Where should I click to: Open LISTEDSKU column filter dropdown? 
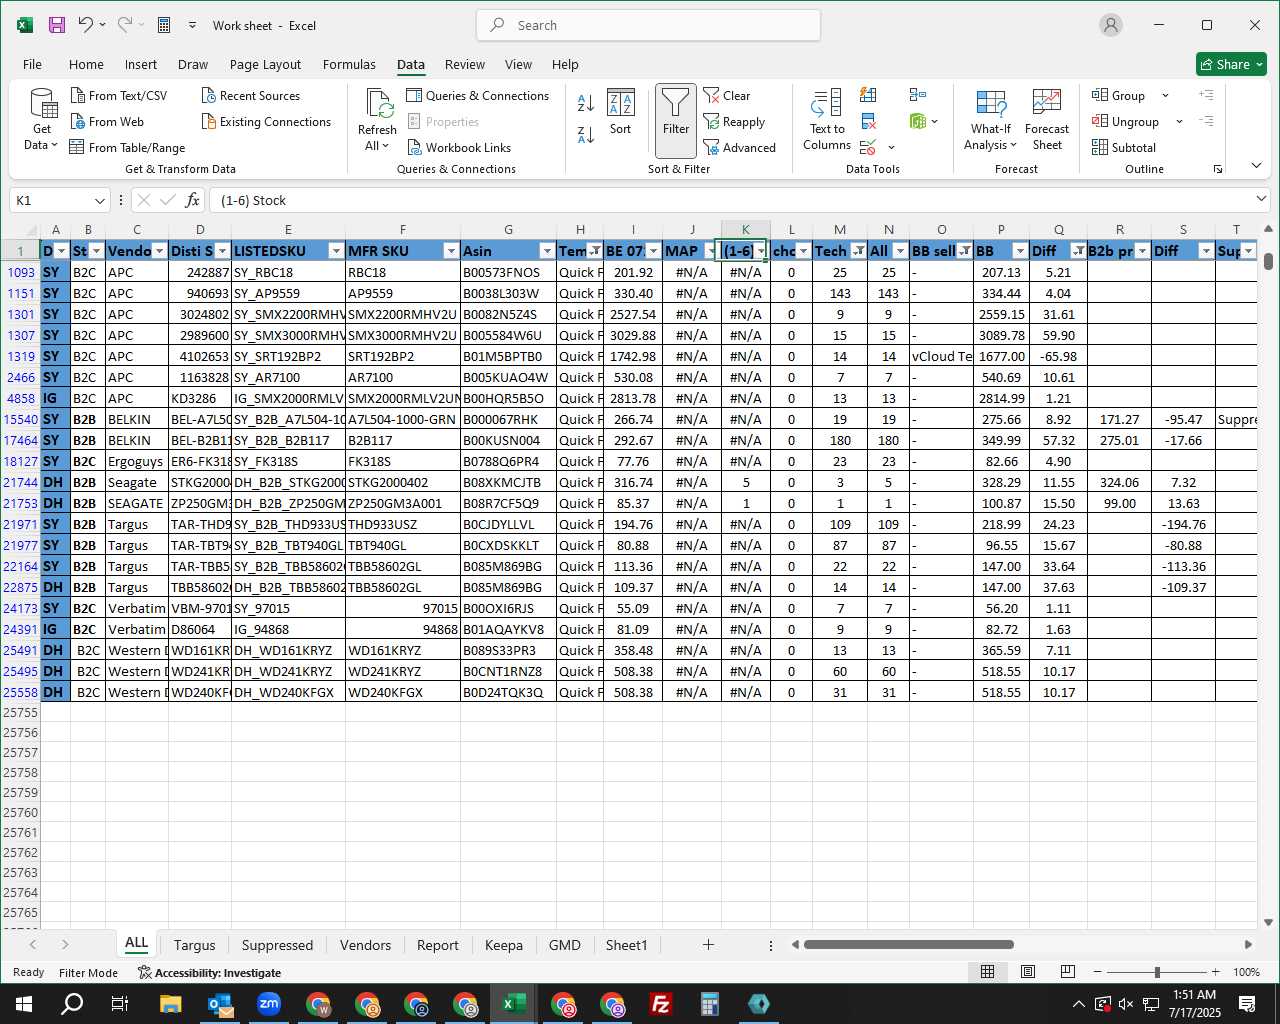click(x=336, y=251)
